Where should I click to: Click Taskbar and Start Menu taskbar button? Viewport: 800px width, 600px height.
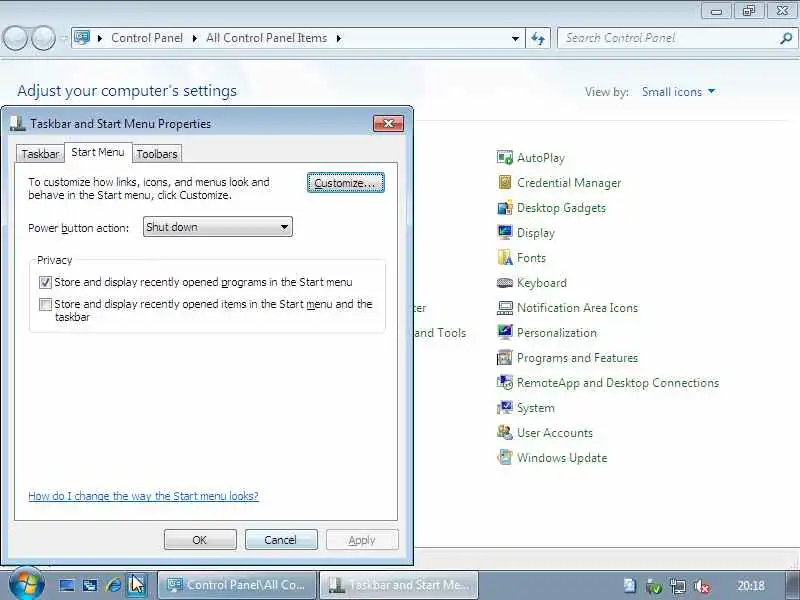398,585
